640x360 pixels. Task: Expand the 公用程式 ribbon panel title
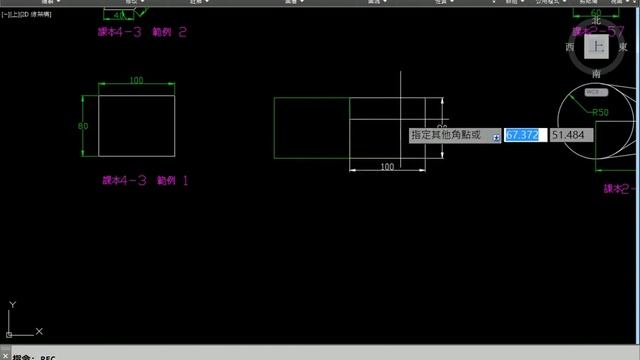(x=551, y=2)
